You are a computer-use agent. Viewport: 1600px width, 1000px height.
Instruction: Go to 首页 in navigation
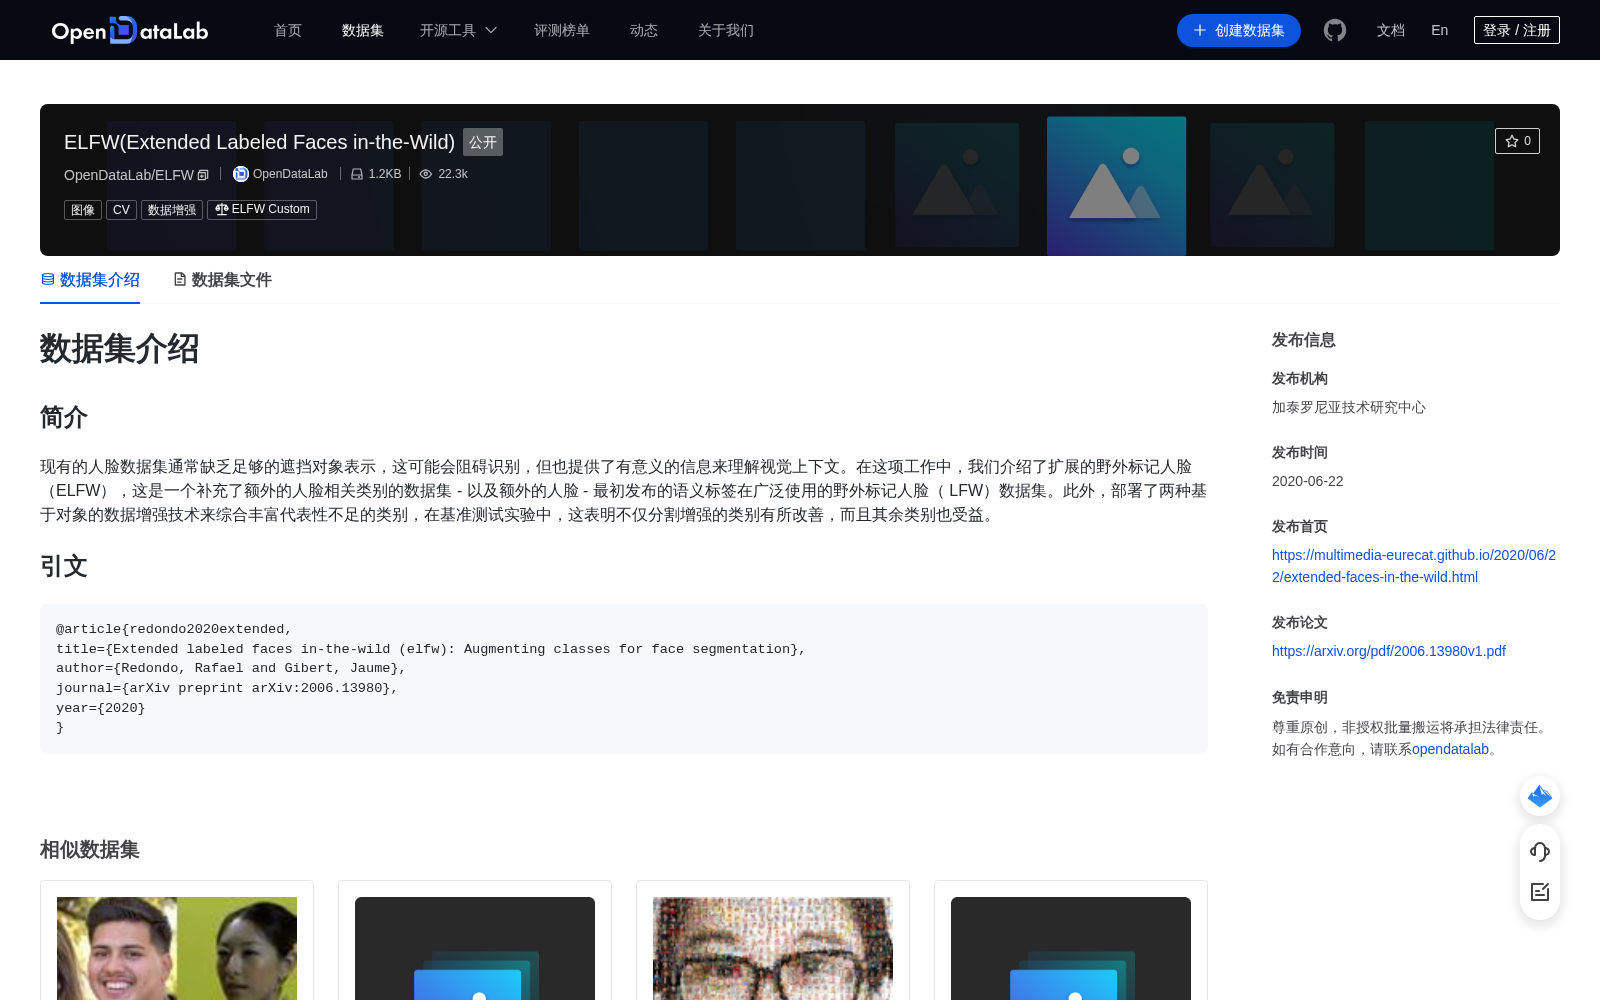288,30
